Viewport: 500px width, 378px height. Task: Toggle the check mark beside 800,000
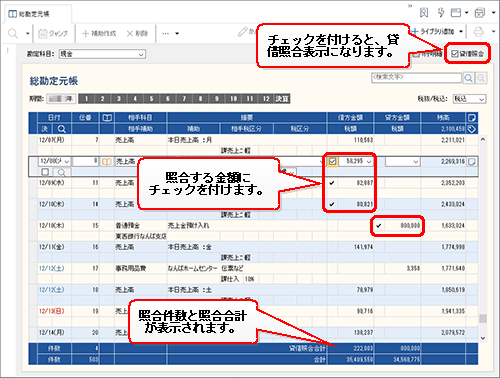click(379, 226)
